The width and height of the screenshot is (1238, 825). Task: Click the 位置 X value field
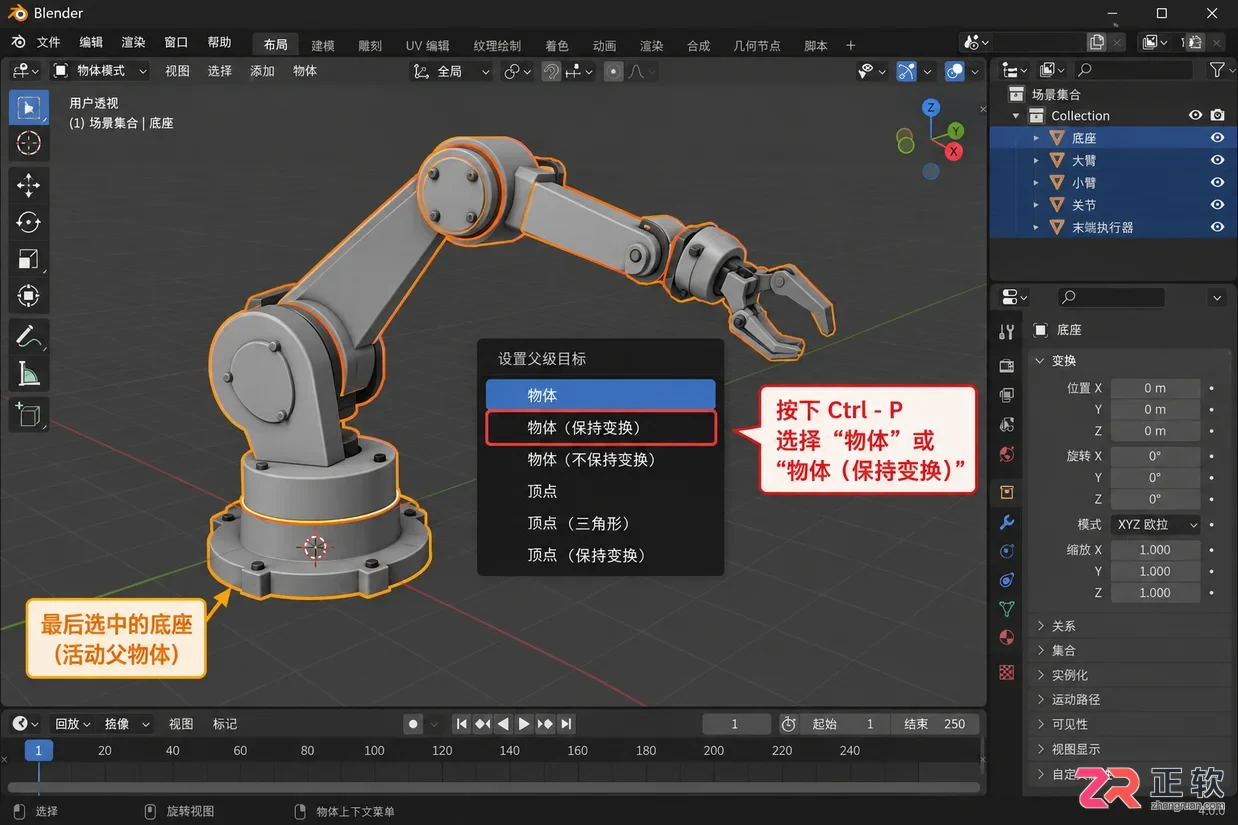click(1156, 388)
